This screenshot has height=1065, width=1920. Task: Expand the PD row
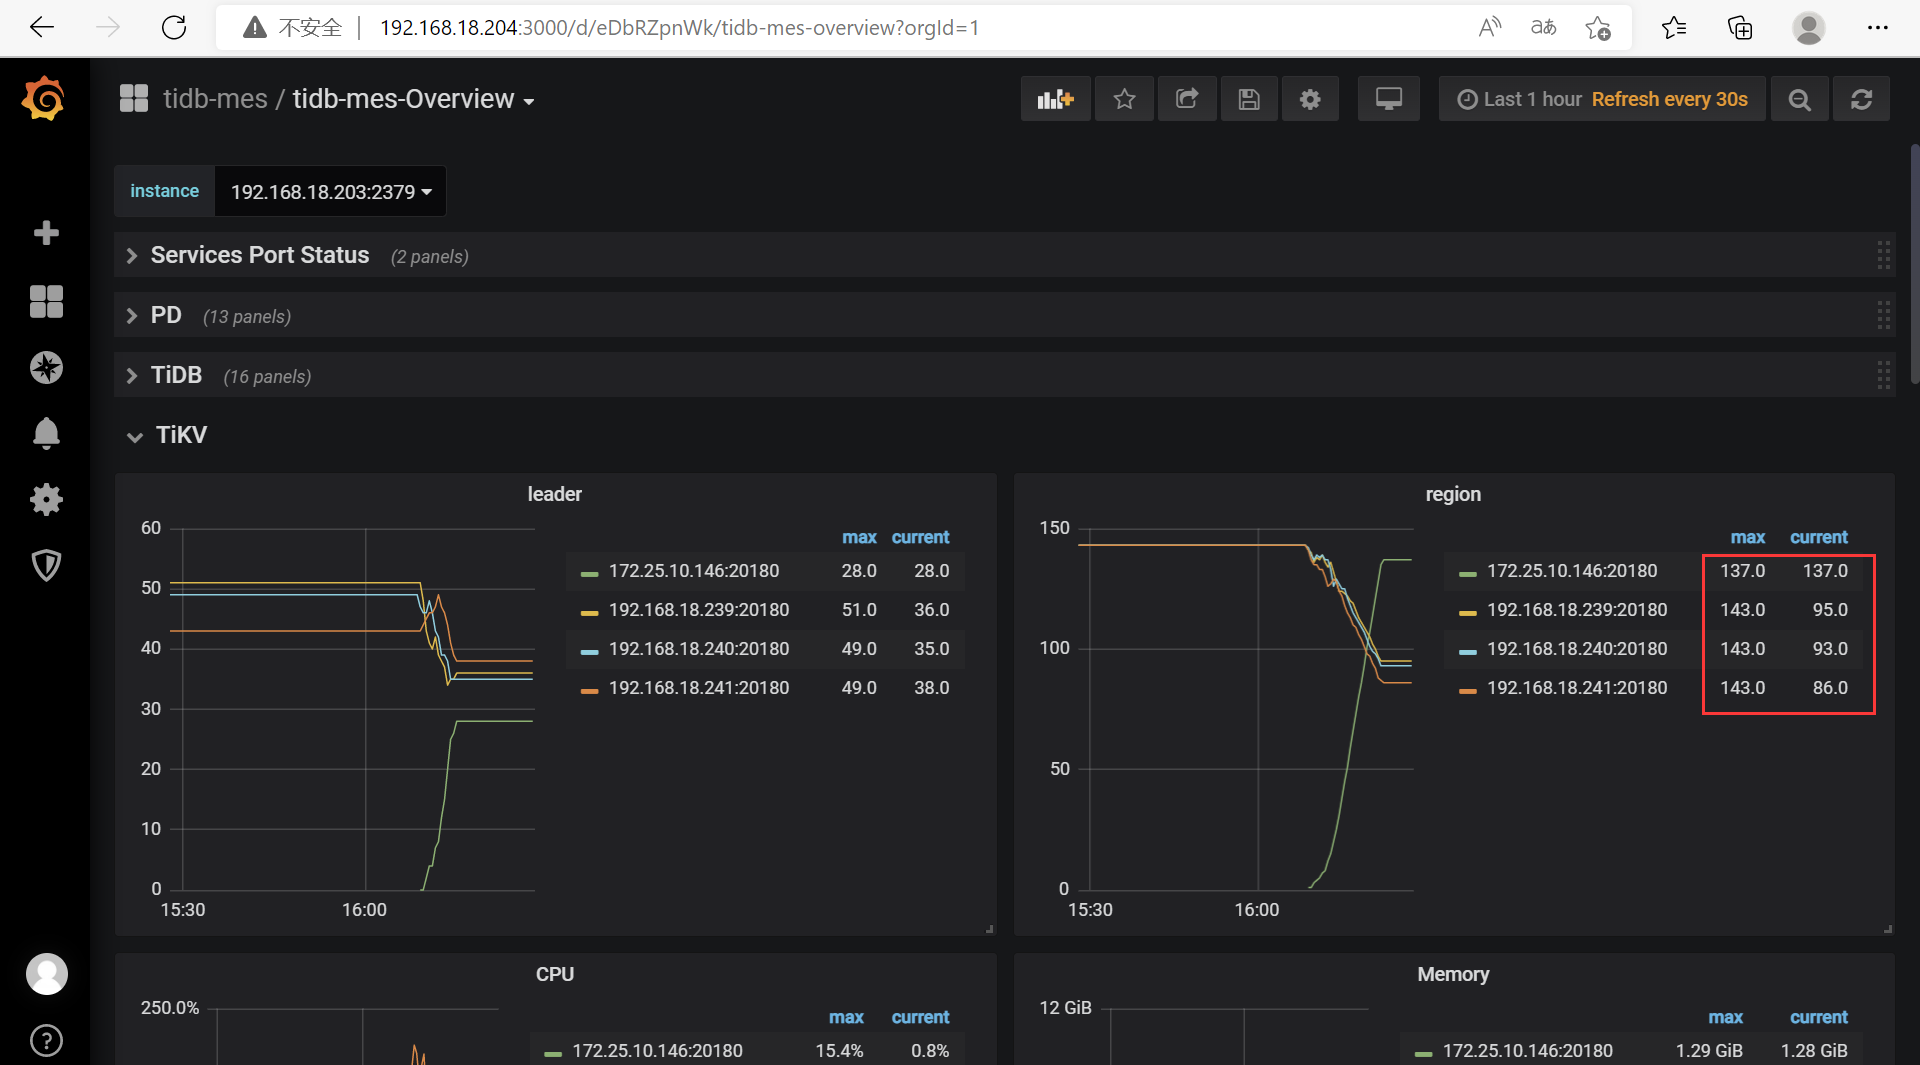point(166,316)
